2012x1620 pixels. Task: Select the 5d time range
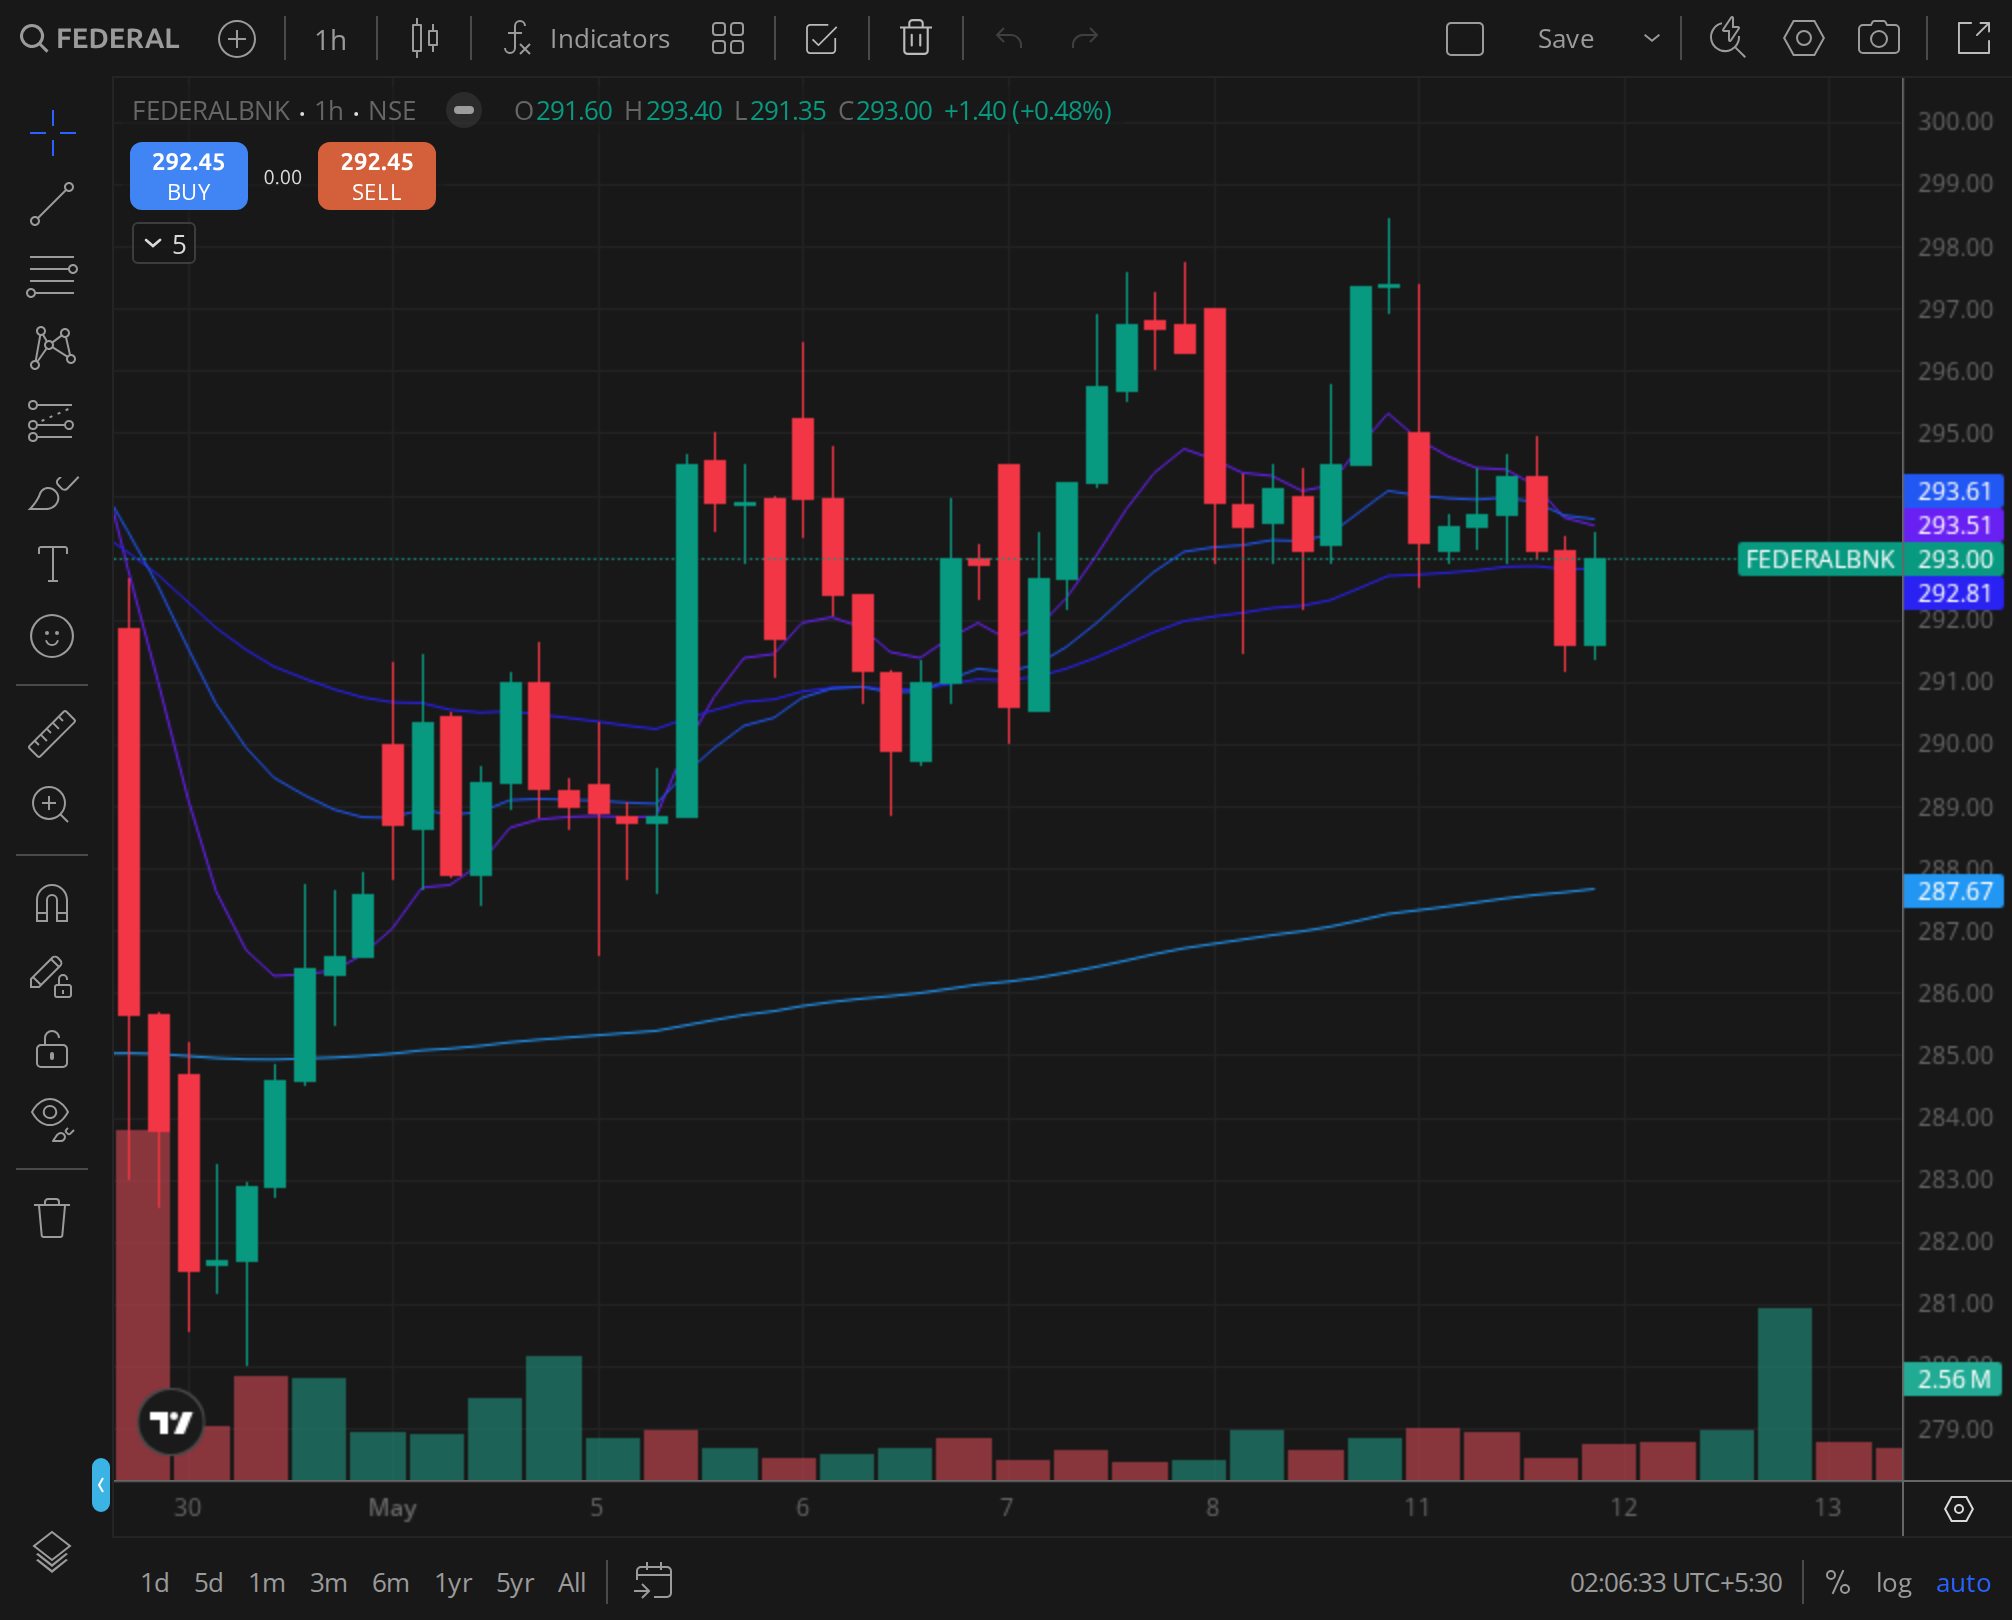(209, 1583)
